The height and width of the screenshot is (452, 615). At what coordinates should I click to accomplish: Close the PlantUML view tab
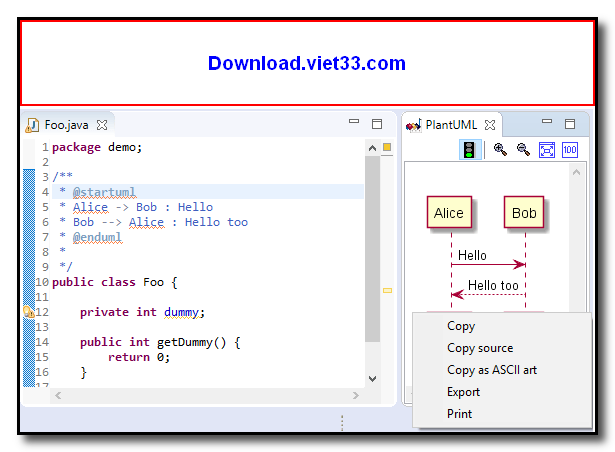[490, 125]
